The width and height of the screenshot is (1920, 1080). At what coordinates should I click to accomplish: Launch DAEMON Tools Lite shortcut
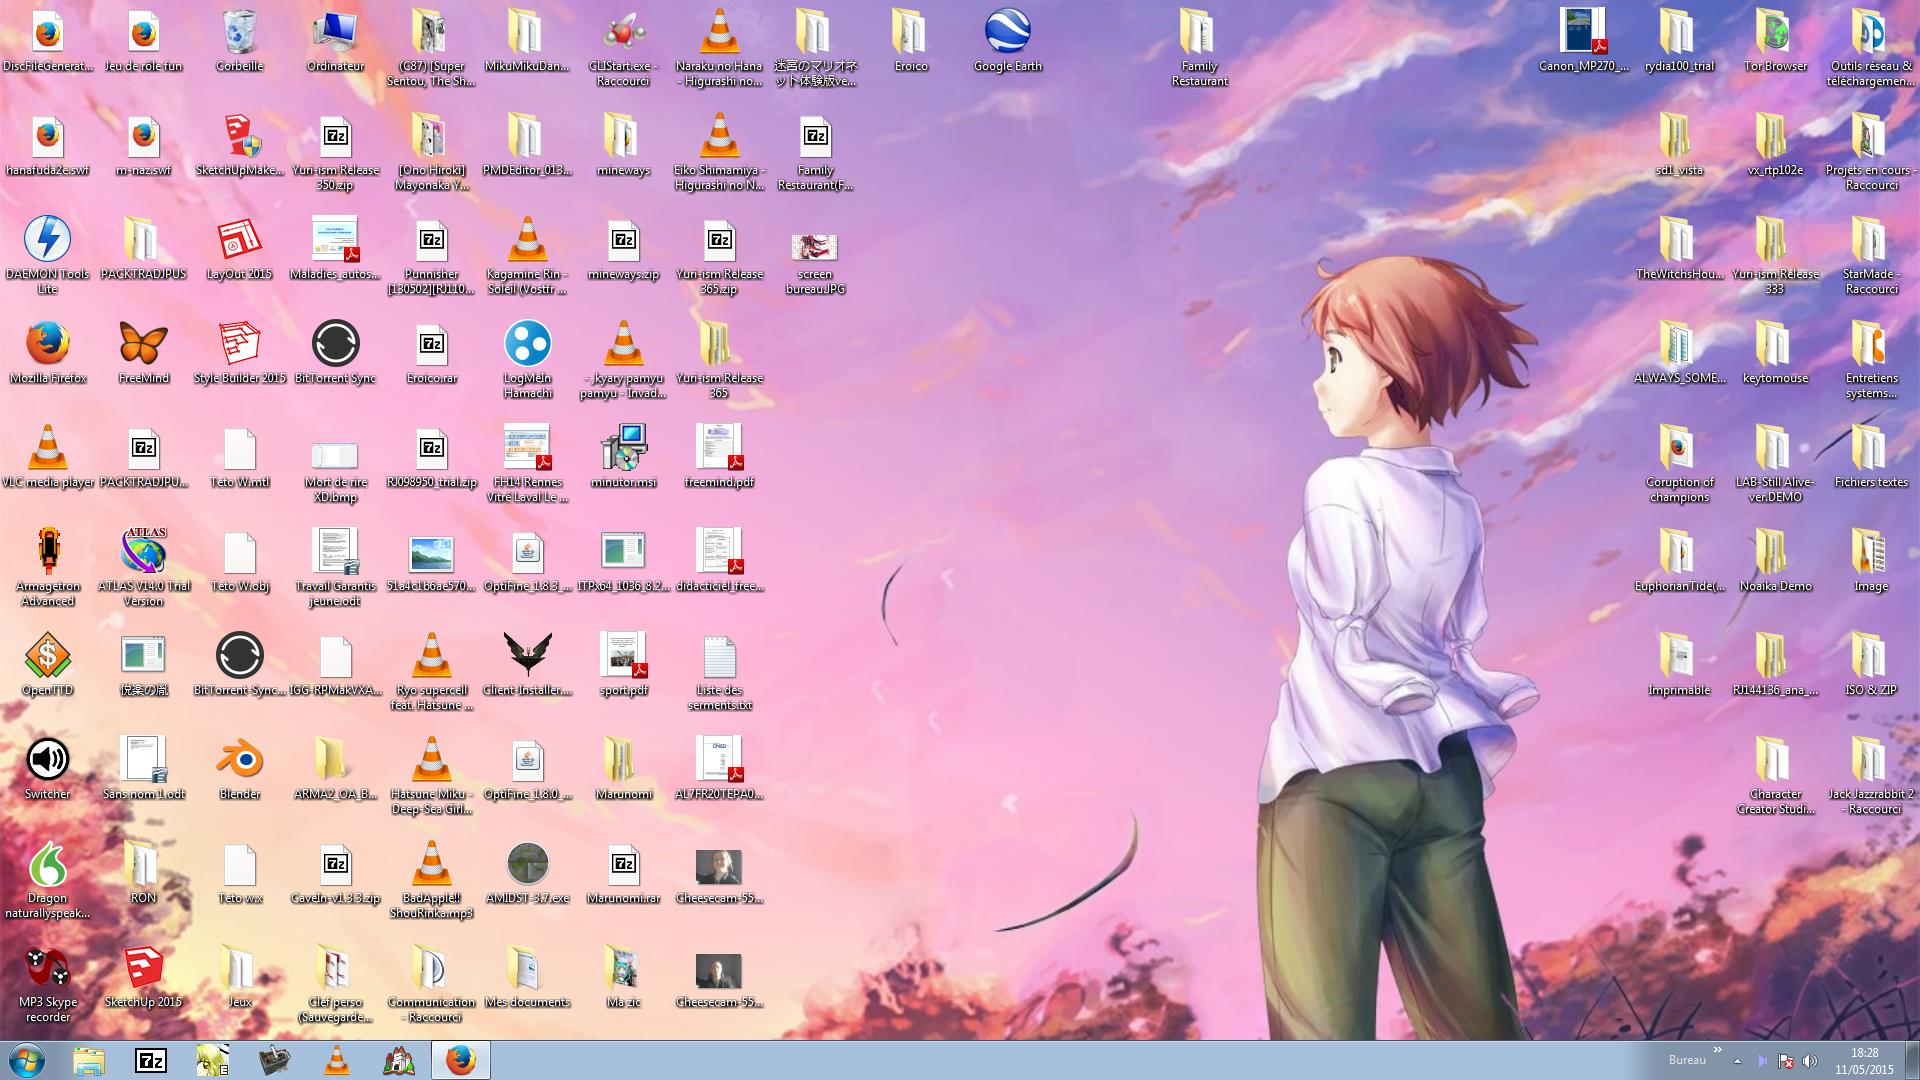coord(47,255)
